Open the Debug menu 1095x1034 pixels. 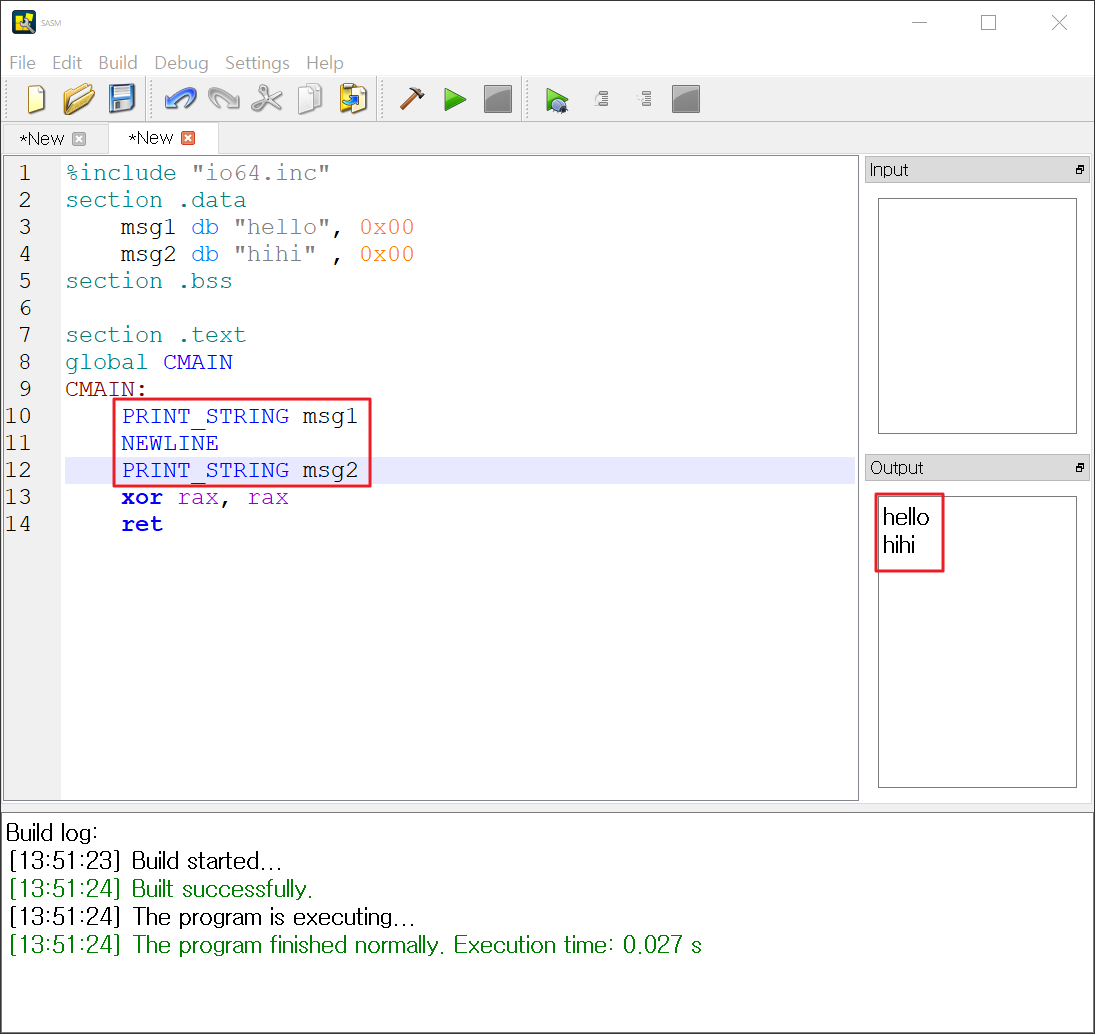coord(182,63)
